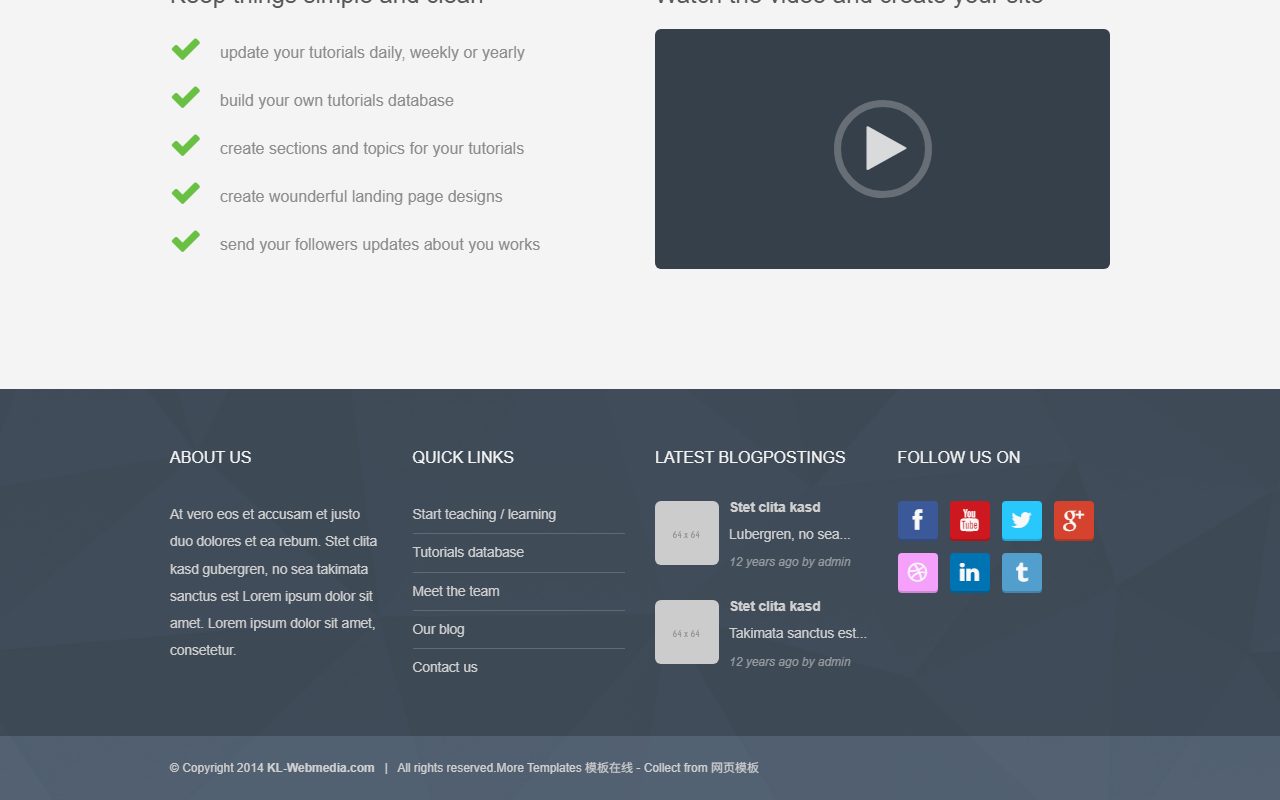Click checkmark beside 'update your tutorials daily'
Viewport: 1280px width, 800px height.
tap(185, 49)
